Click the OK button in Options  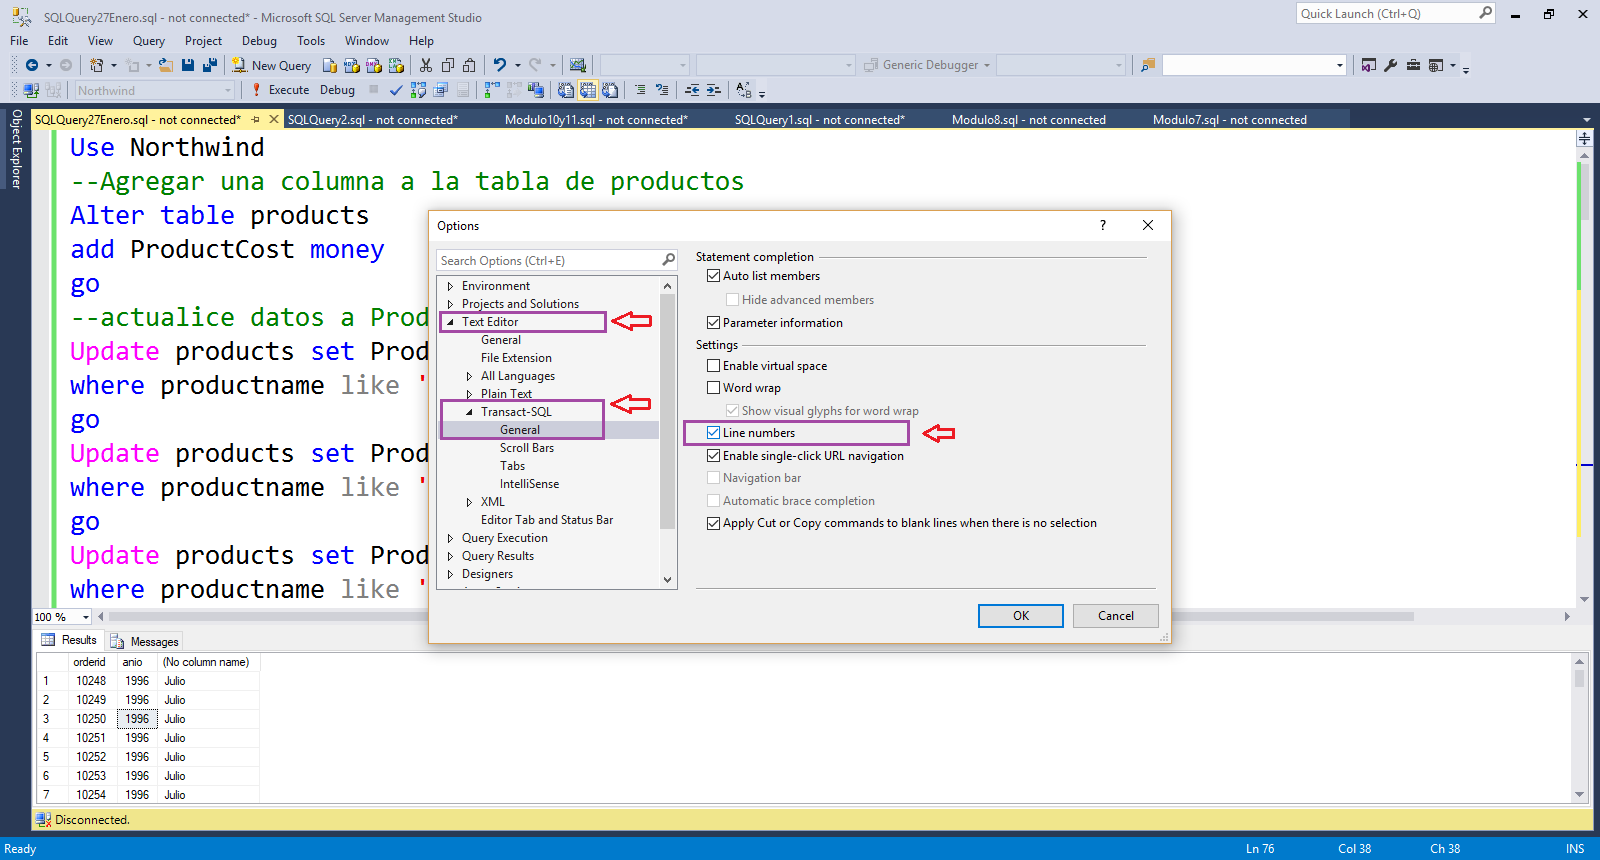(1020, 616)
